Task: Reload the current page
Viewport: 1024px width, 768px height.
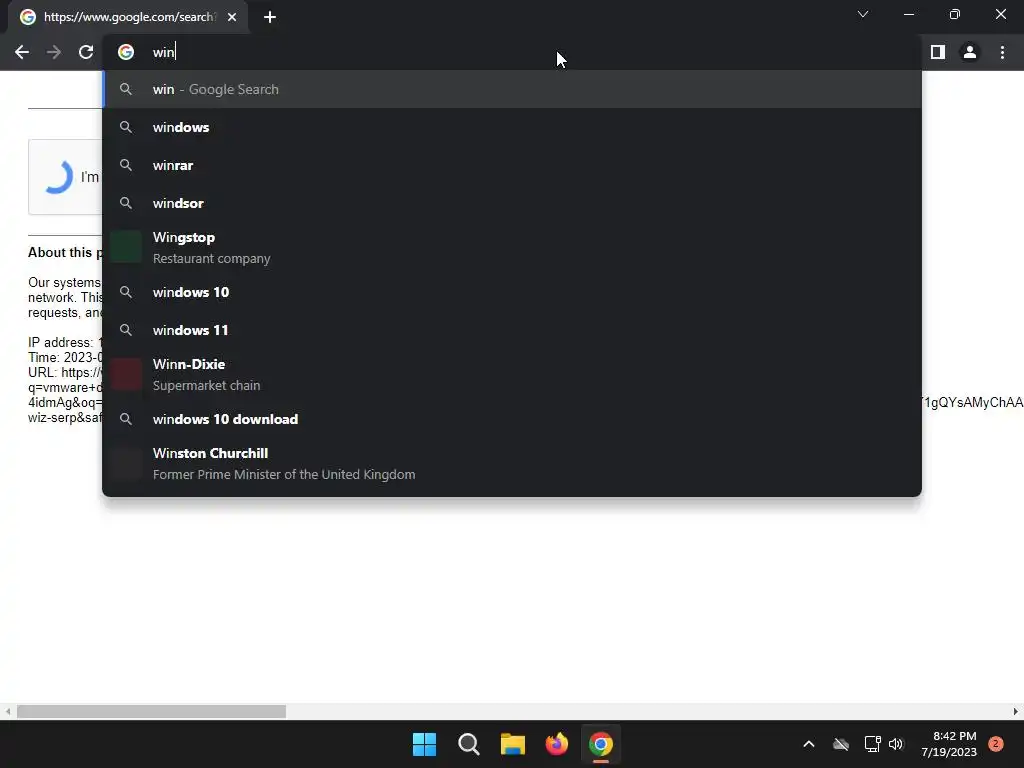Action: [x=86, y=52]
